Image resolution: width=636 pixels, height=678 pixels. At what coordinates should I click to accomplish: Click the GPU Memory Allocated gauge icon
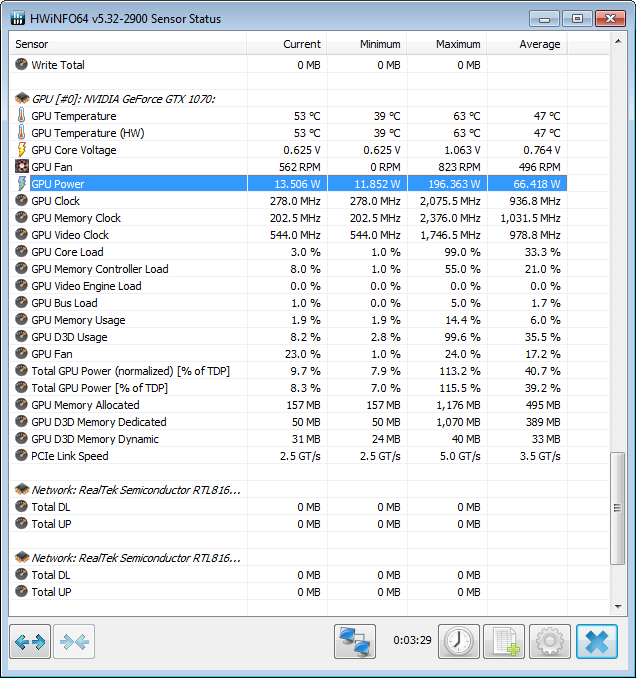click(21, 404)
